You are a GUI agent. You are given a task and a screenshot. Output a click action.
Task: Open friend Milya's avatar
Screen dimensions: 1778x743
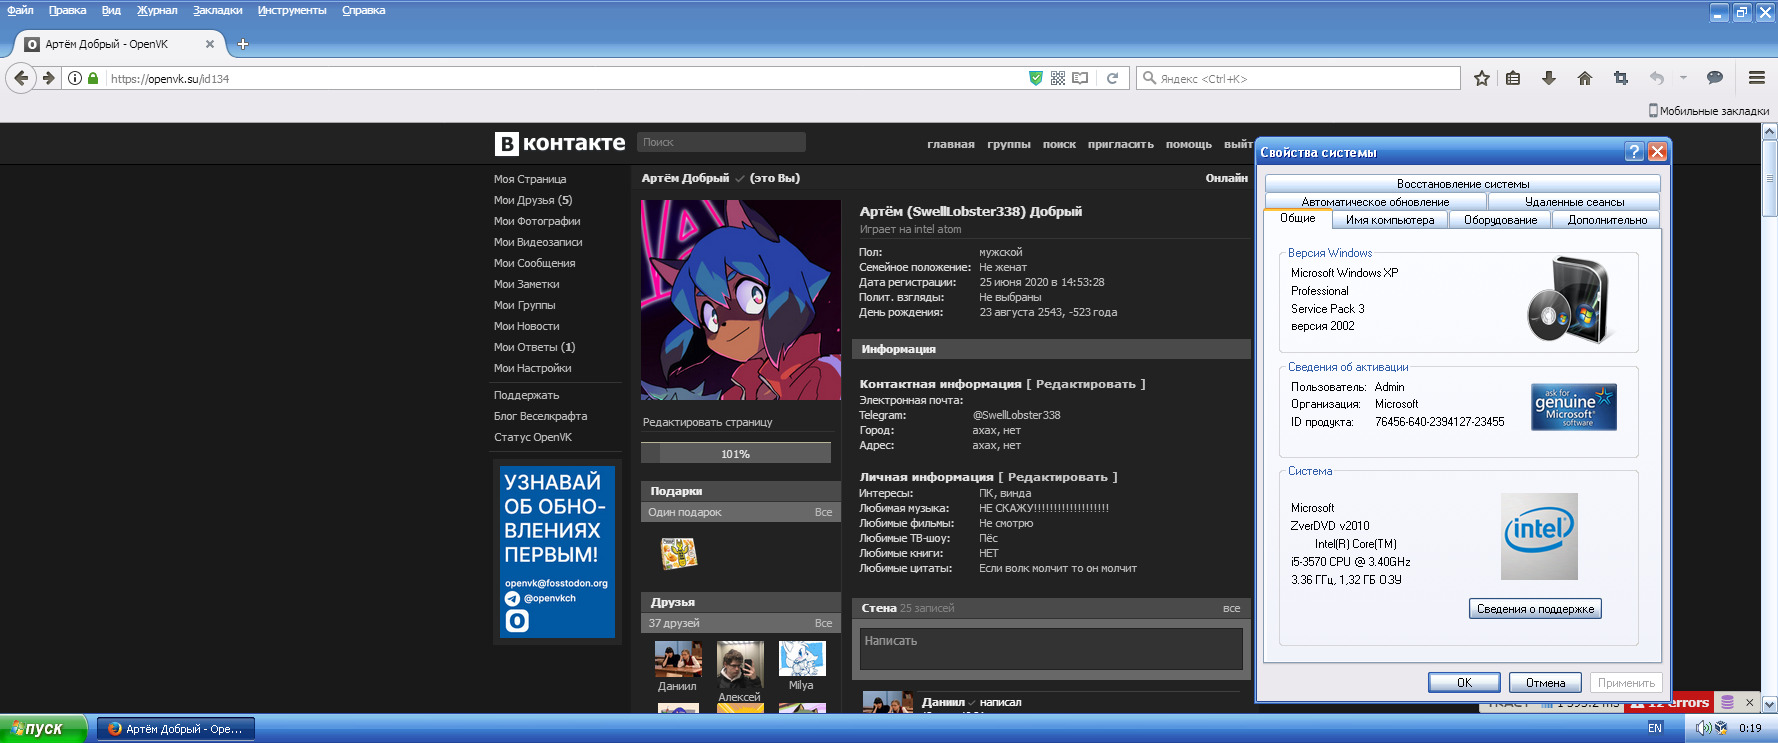click(802, 659)
